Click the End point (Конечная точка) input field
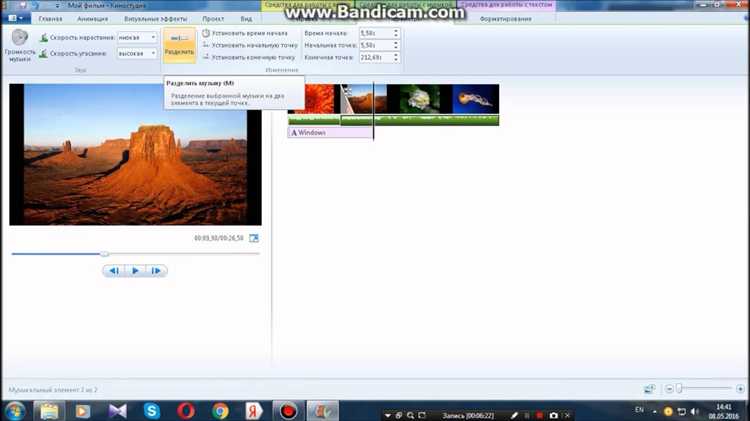750x421 pixels. (375, 57)
